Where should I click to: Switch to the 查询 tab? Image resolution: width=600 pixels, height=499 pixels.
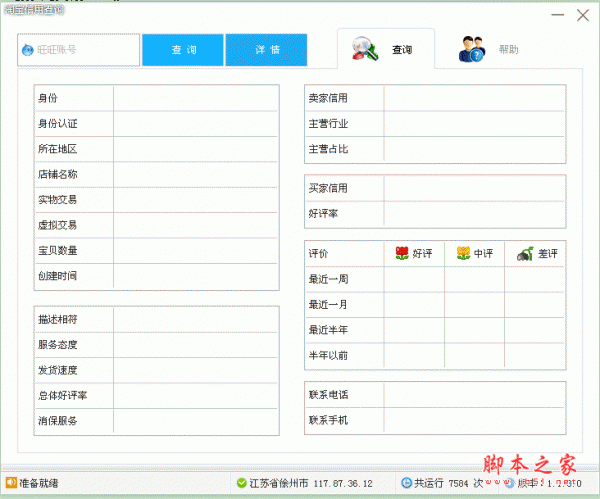386,49
